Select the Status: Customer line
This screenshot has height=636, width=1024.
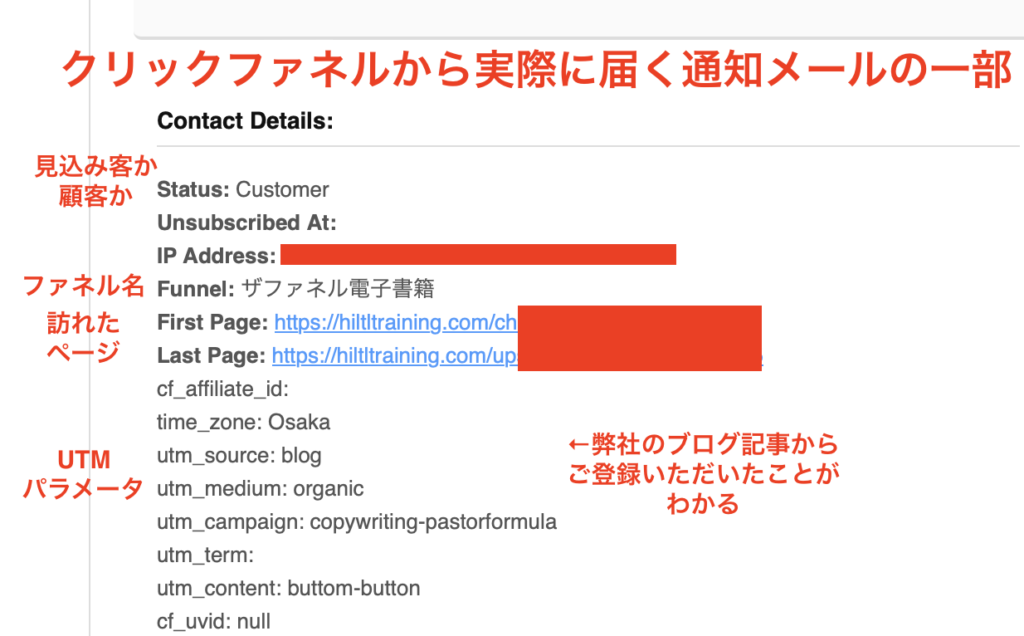243,190
